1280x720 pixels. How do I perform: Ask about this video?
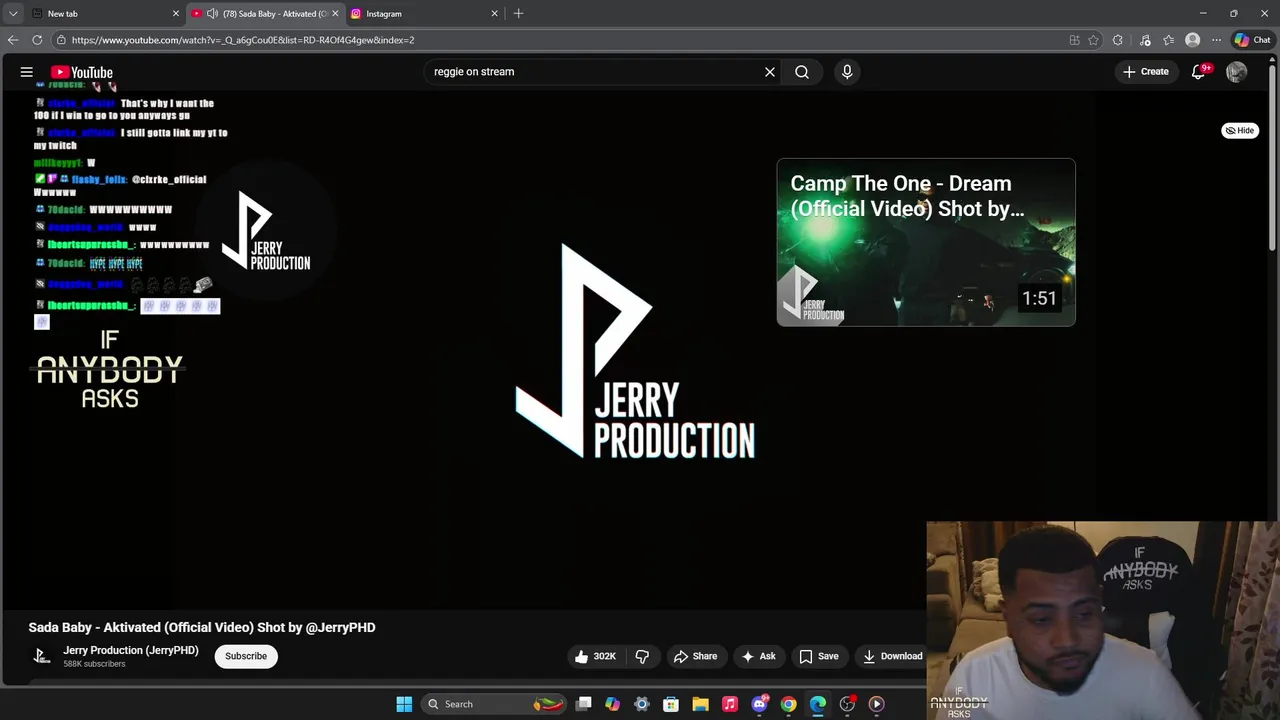coord(758,657)
